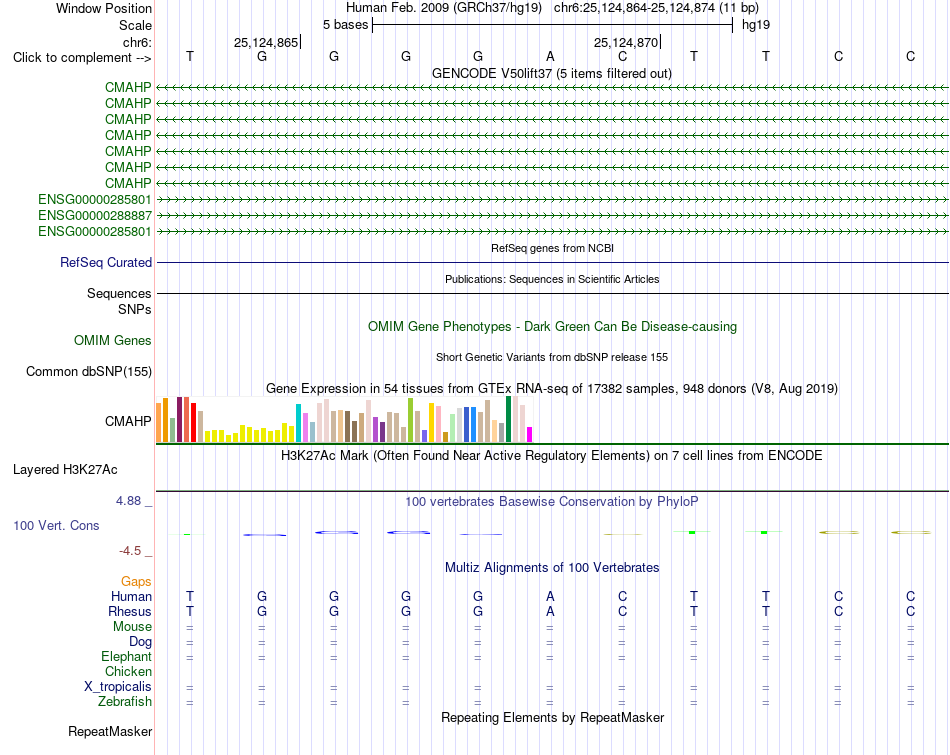Image resolution: width=950 pixels, height=755 pixels.
Task: Select the 'Rhesus' species label
Action: [x=130, y=611]
